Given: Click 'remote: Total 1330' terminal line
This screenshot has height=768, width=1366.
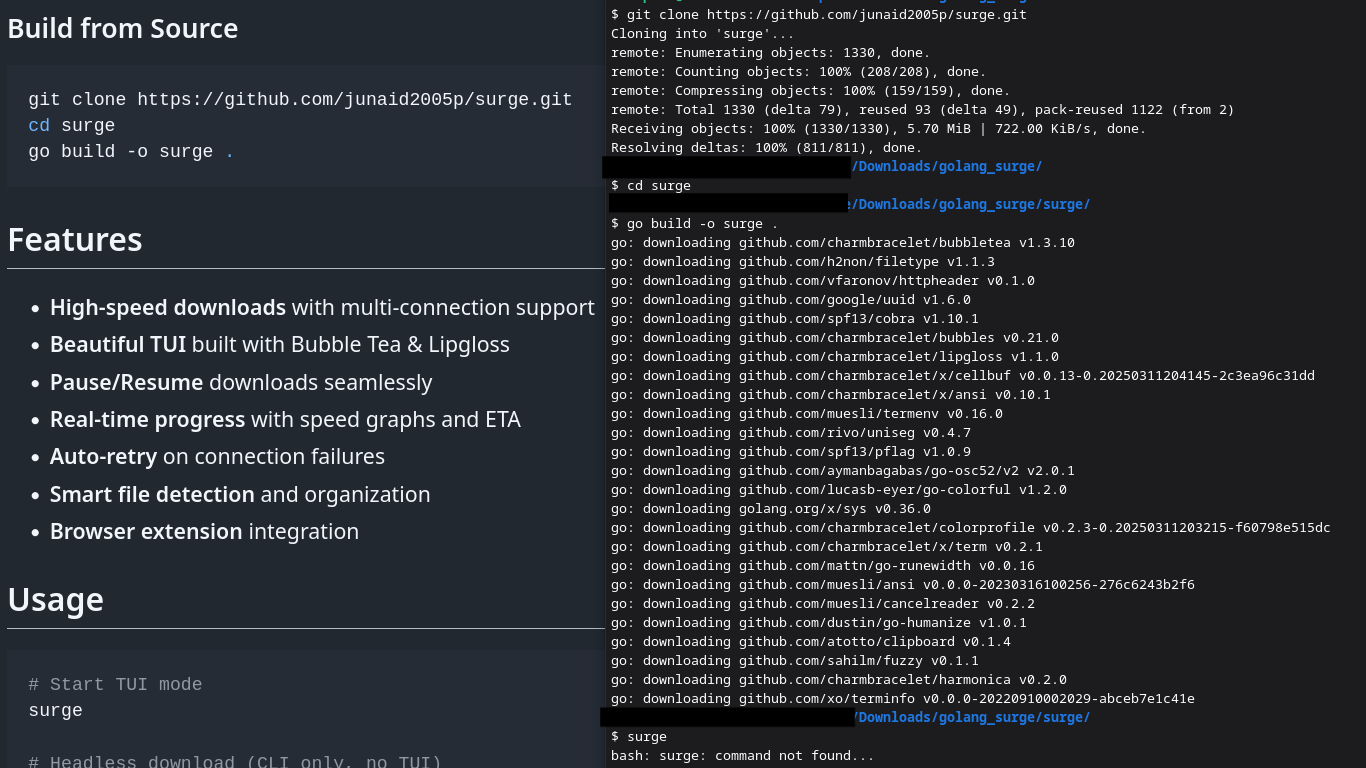Looking at the screenshot, I should pos(922,110).
